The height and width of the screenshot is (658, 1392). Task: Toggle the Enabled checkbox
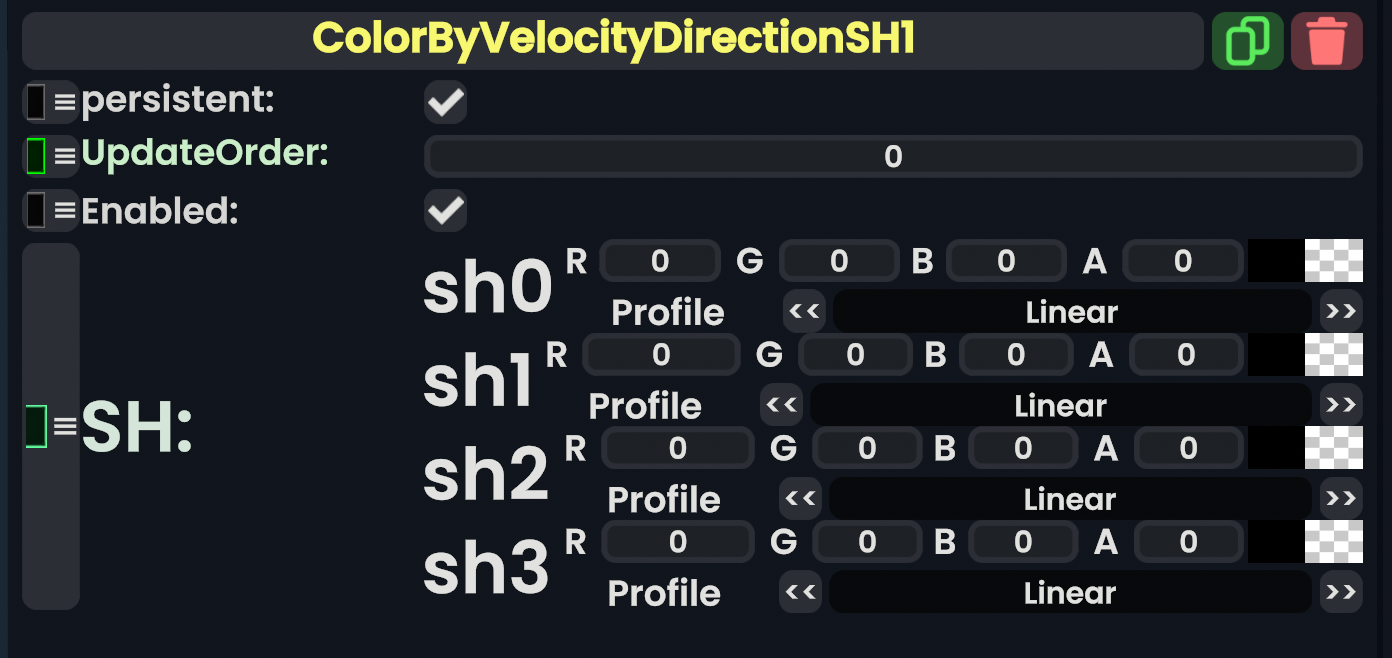tap(445, 211)
